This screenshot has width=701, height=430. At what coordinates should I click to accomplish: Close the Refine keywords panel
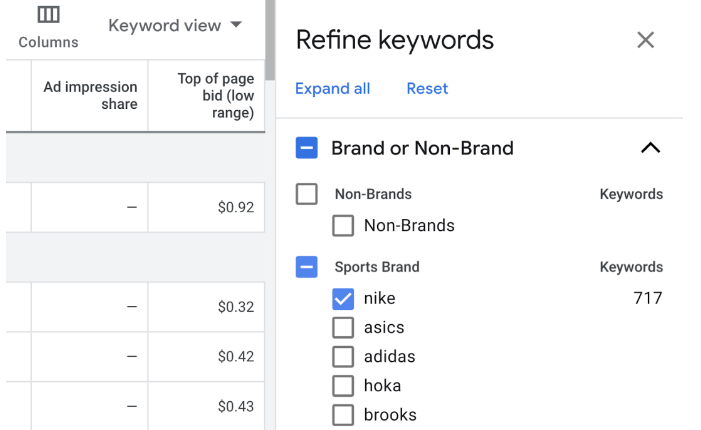pyautogui.click(x=645, y=40)
